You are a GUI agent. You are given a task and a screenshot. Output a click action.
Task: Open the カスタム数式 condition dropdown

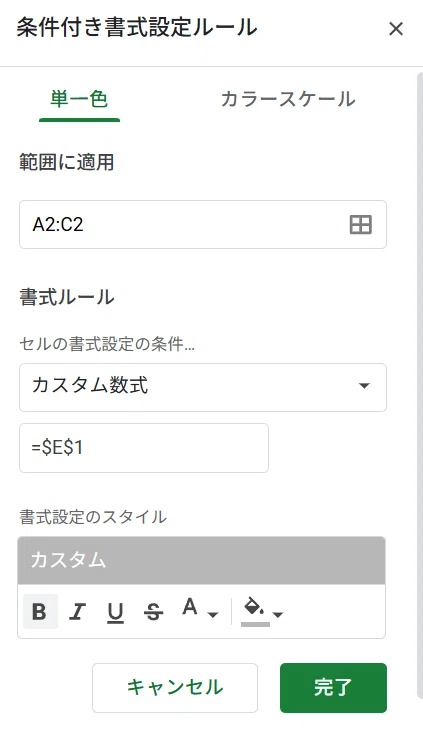point(203,387)
